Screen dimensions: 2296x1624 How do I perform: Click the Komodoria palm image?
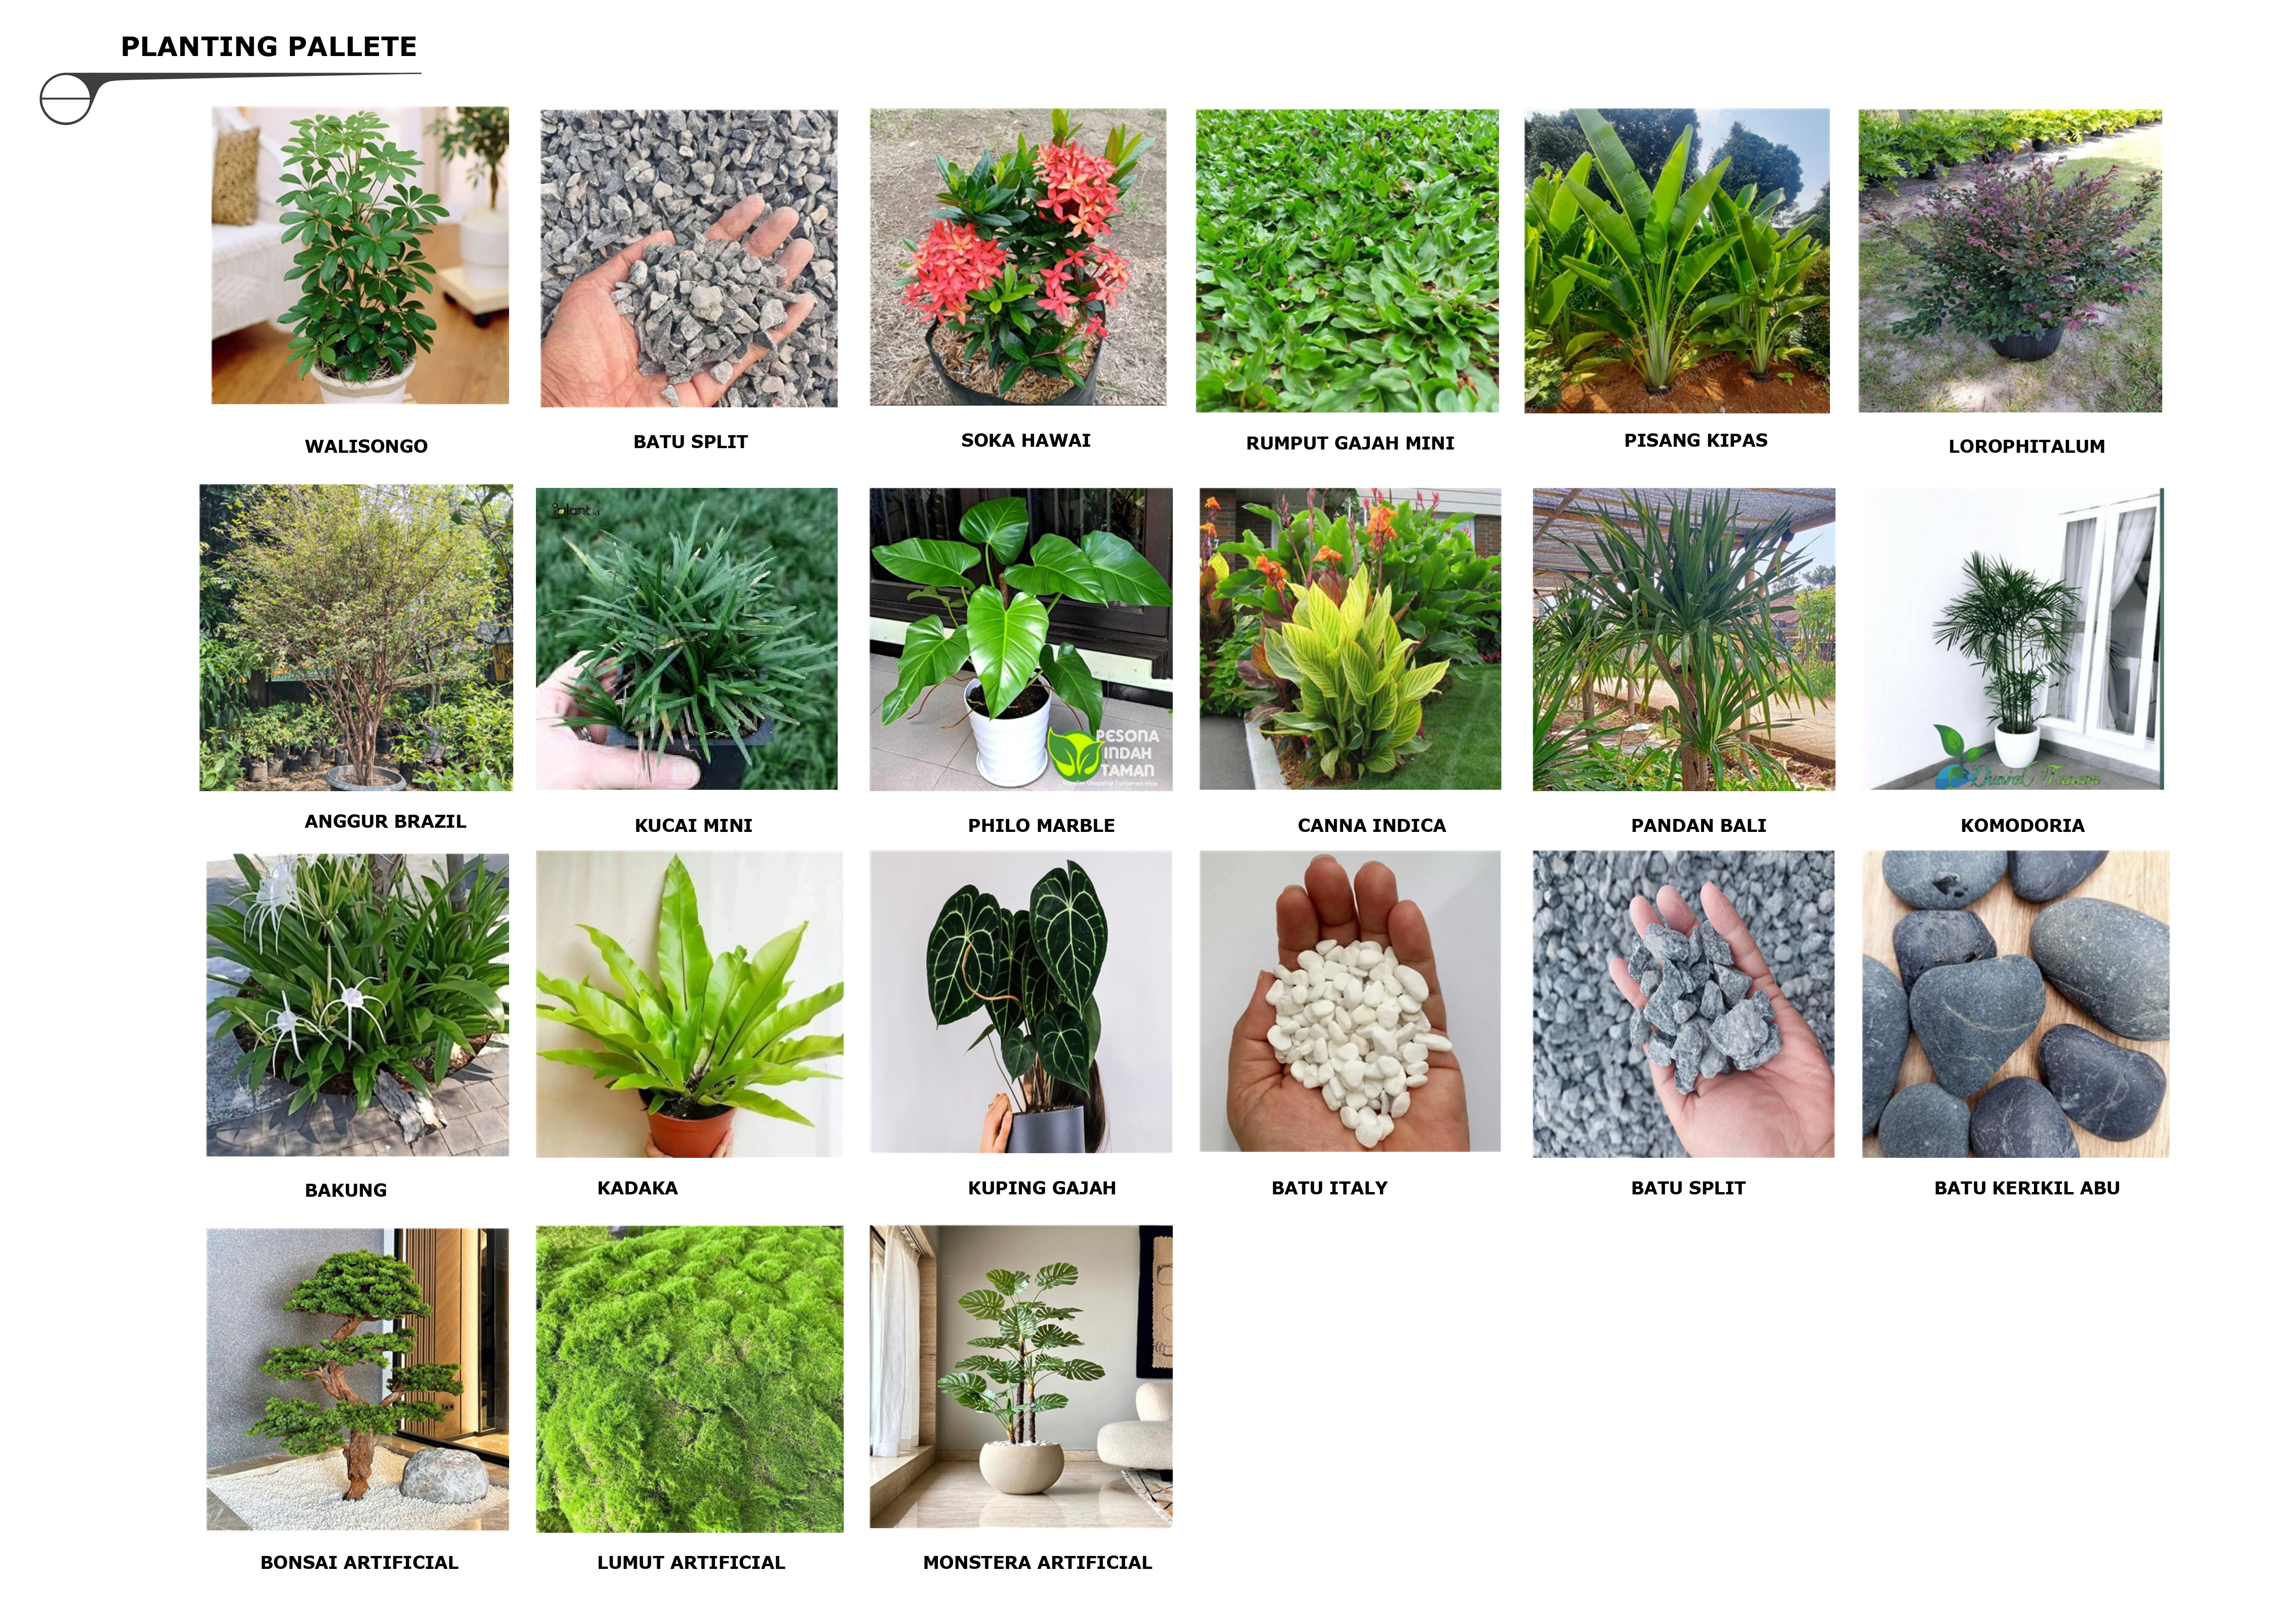[x=2013, y=639]
